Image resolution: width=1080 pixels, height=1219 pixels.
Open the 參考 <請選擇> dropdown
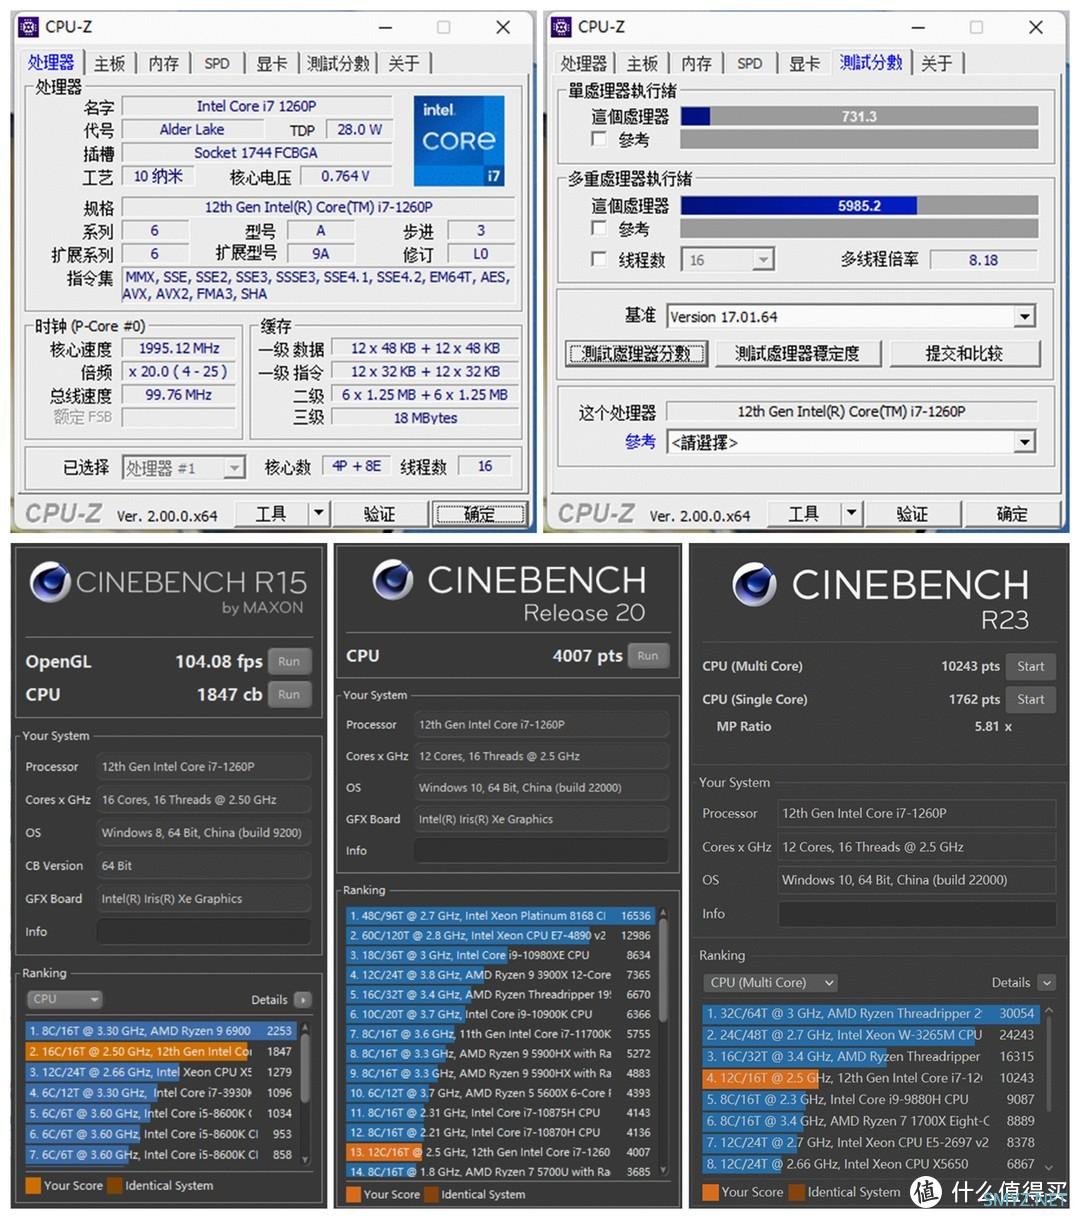[x=851, y=442]
